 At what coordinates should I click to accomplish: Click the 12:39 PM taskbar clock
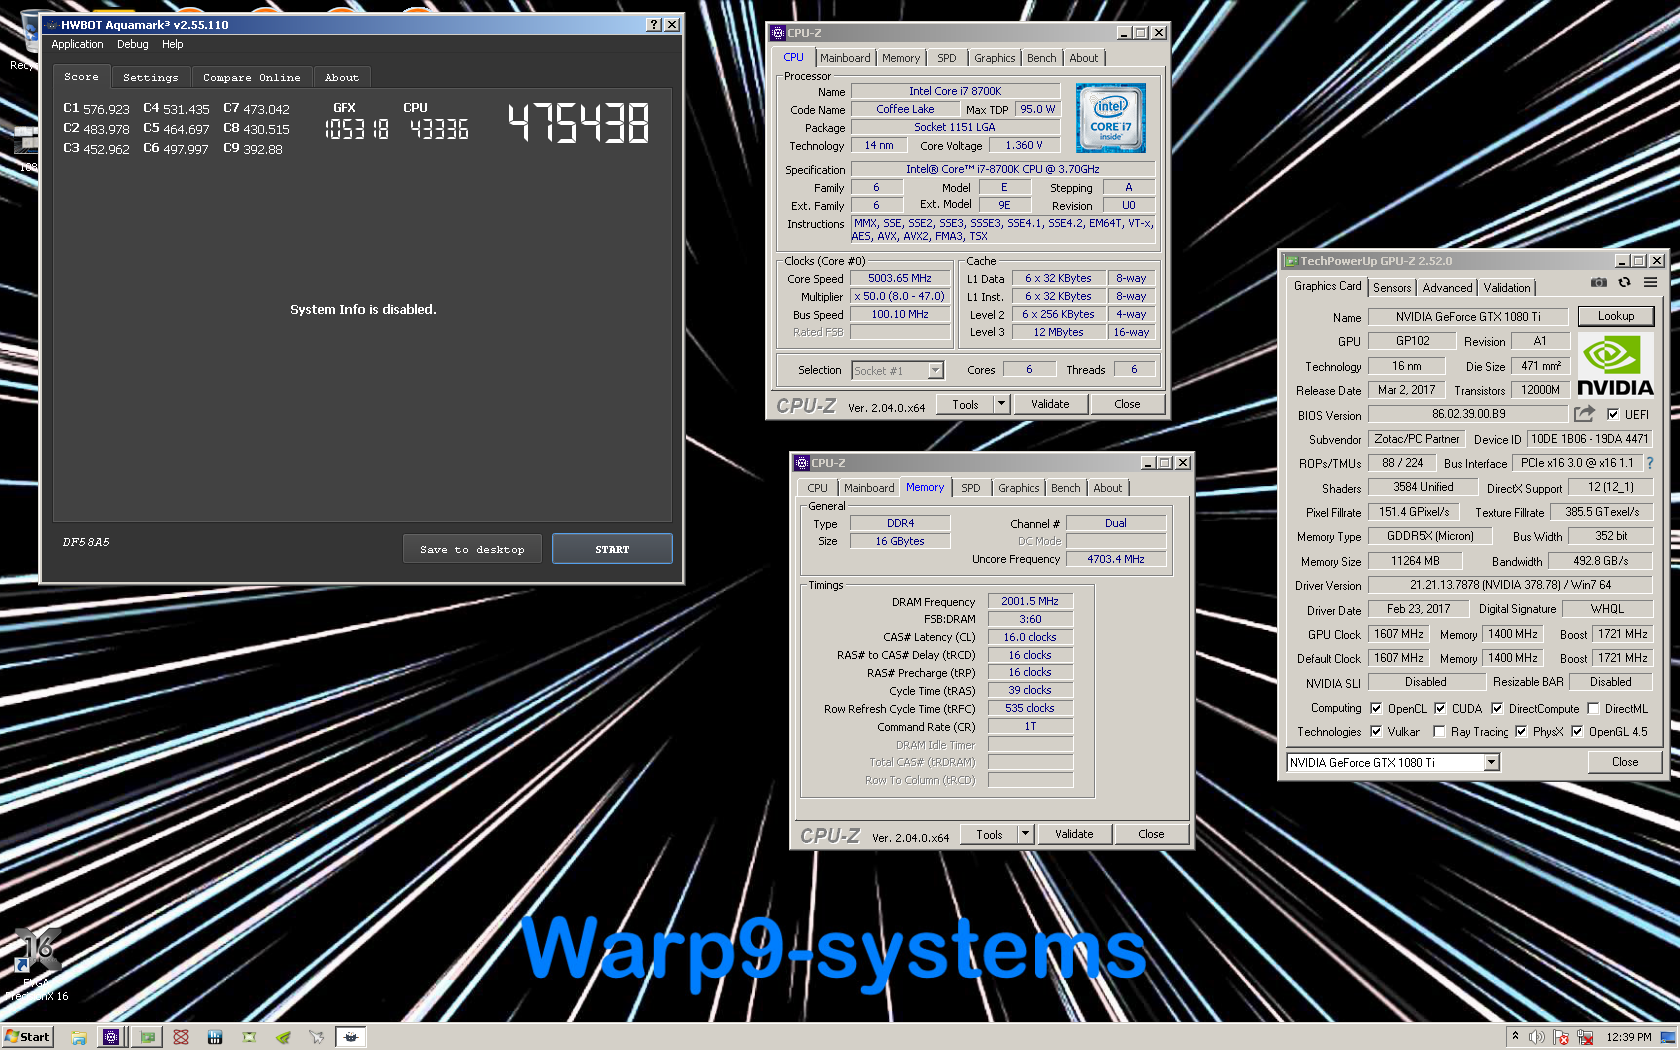[x=1628, y=1037]
